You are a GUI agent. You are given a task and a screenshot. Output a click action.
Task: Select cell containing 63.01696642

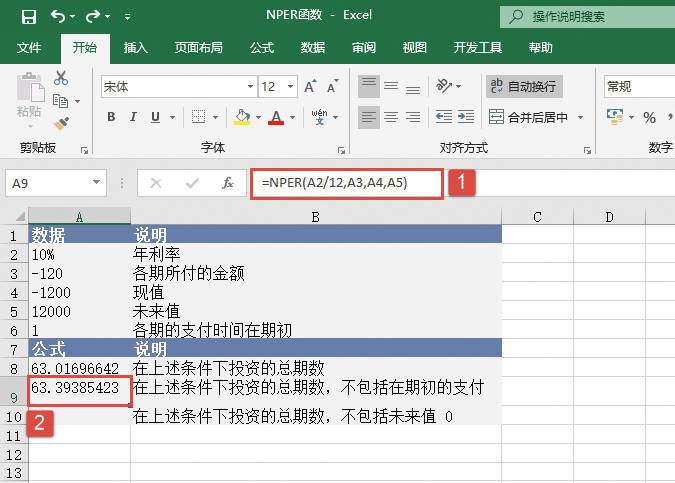click(80, 368)
